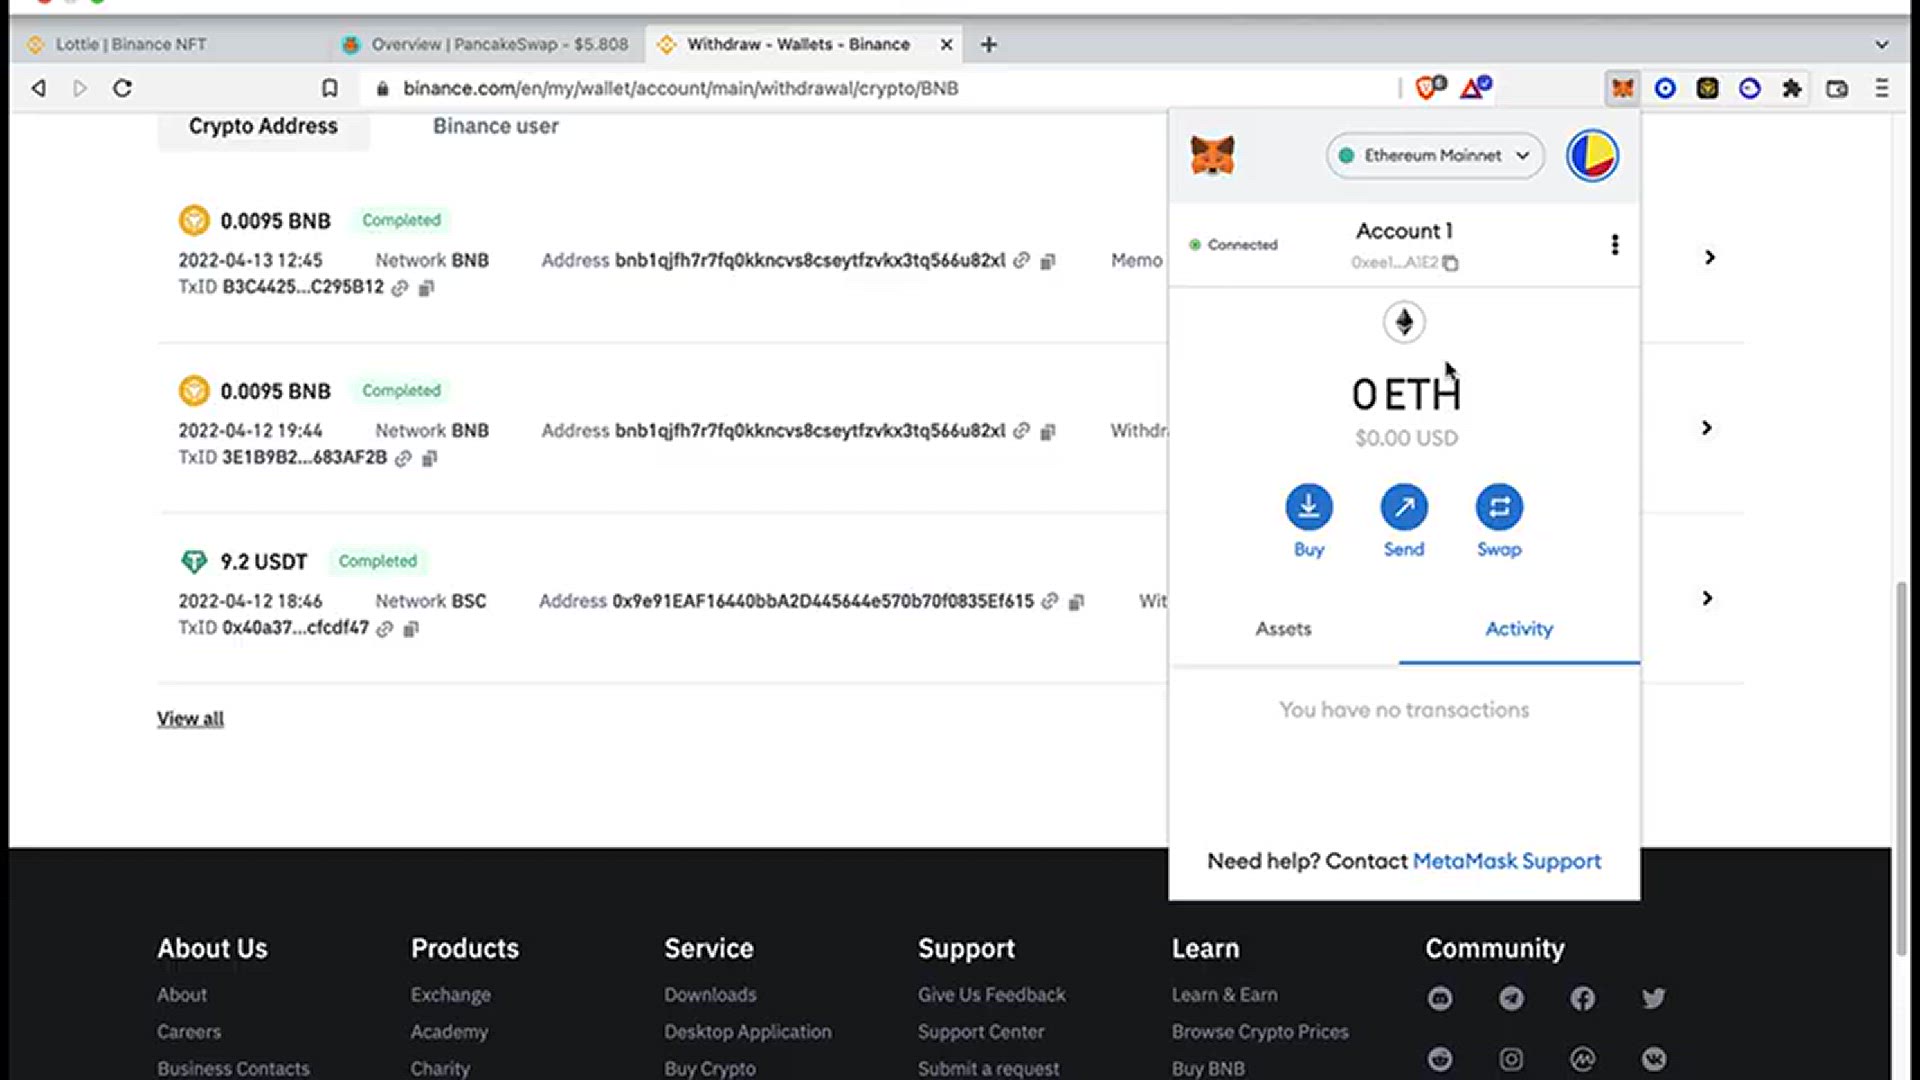The image size is (1920, 1080).
Task: Open the MetaMask Support link
Action: coord(1506,861)
